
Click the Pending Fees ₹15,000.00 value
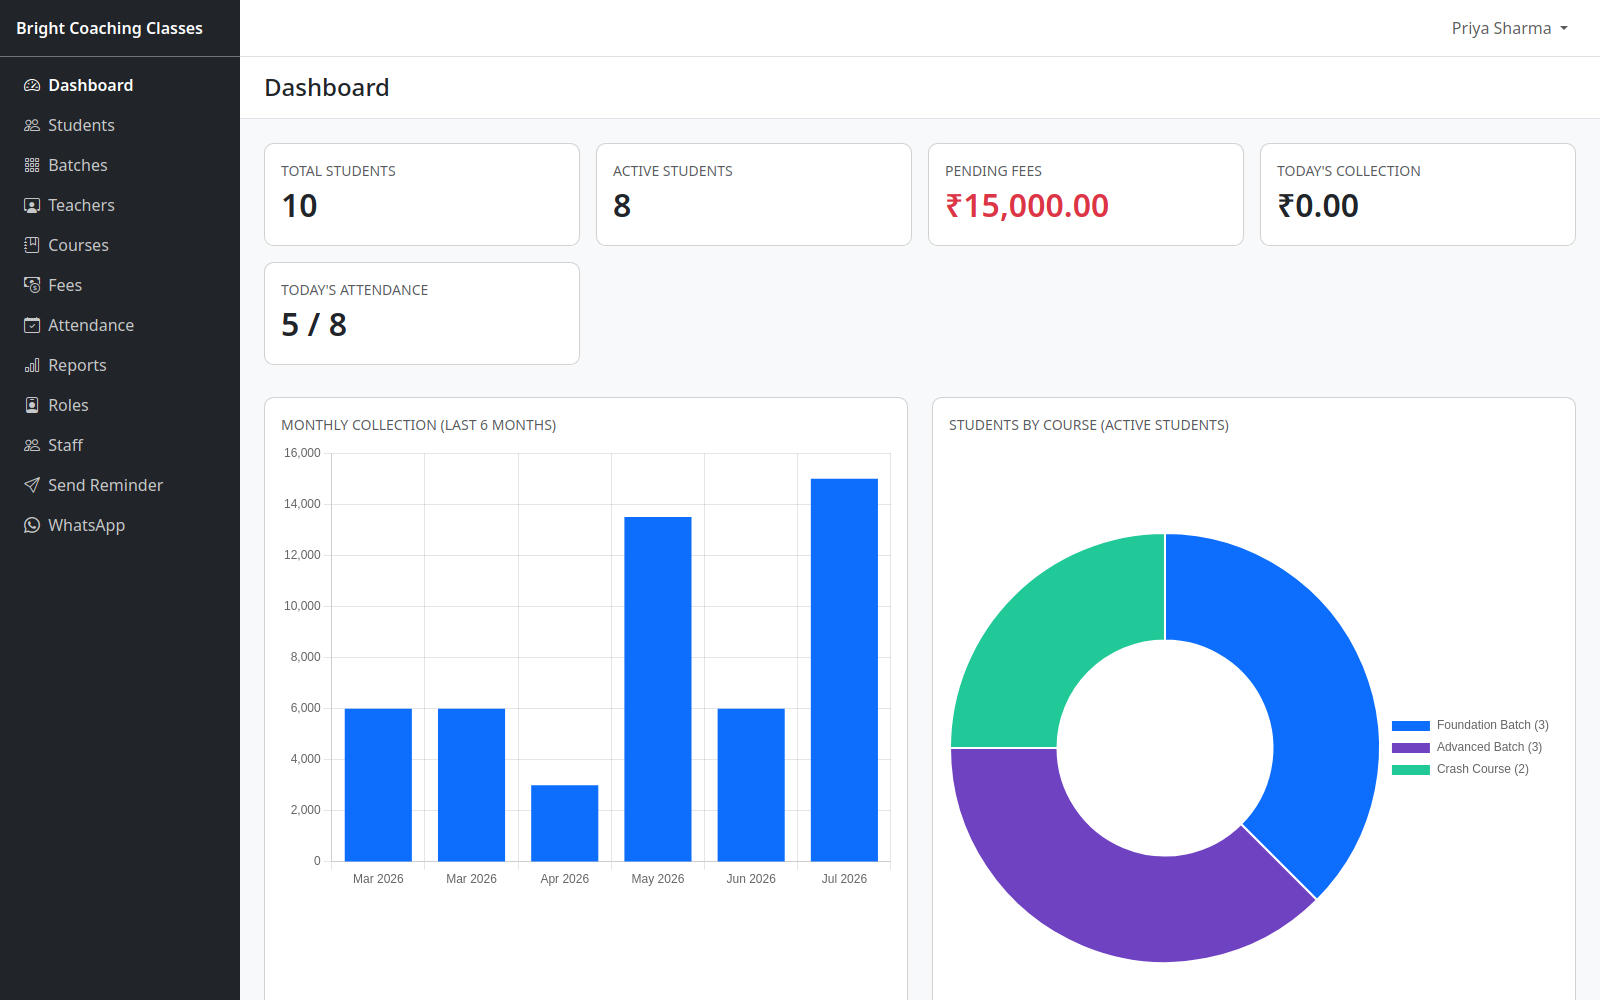pyautogui.click(x=1027, y=206)
